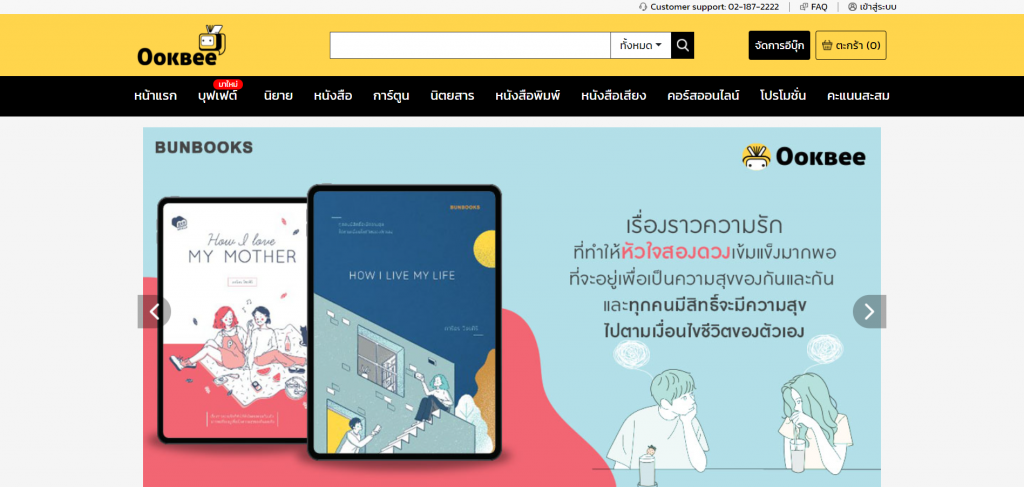Click the search magnifier icon button
This screenshot has height=487, width=1024.
coord(682,46)
